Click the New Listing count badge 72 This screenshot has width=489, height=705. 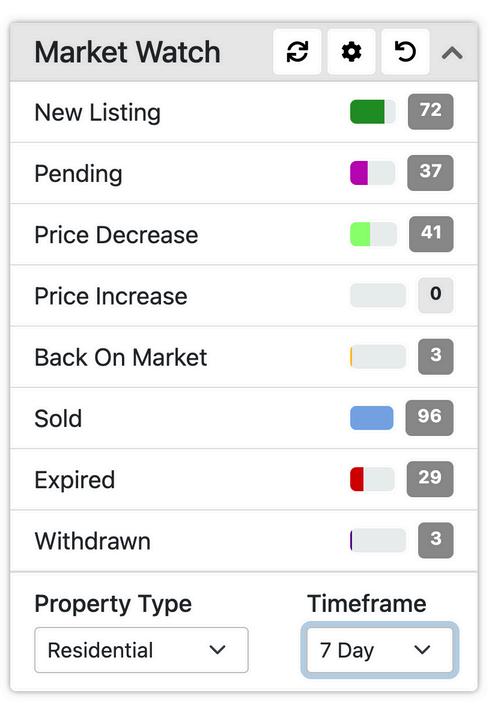coord(431,112)
